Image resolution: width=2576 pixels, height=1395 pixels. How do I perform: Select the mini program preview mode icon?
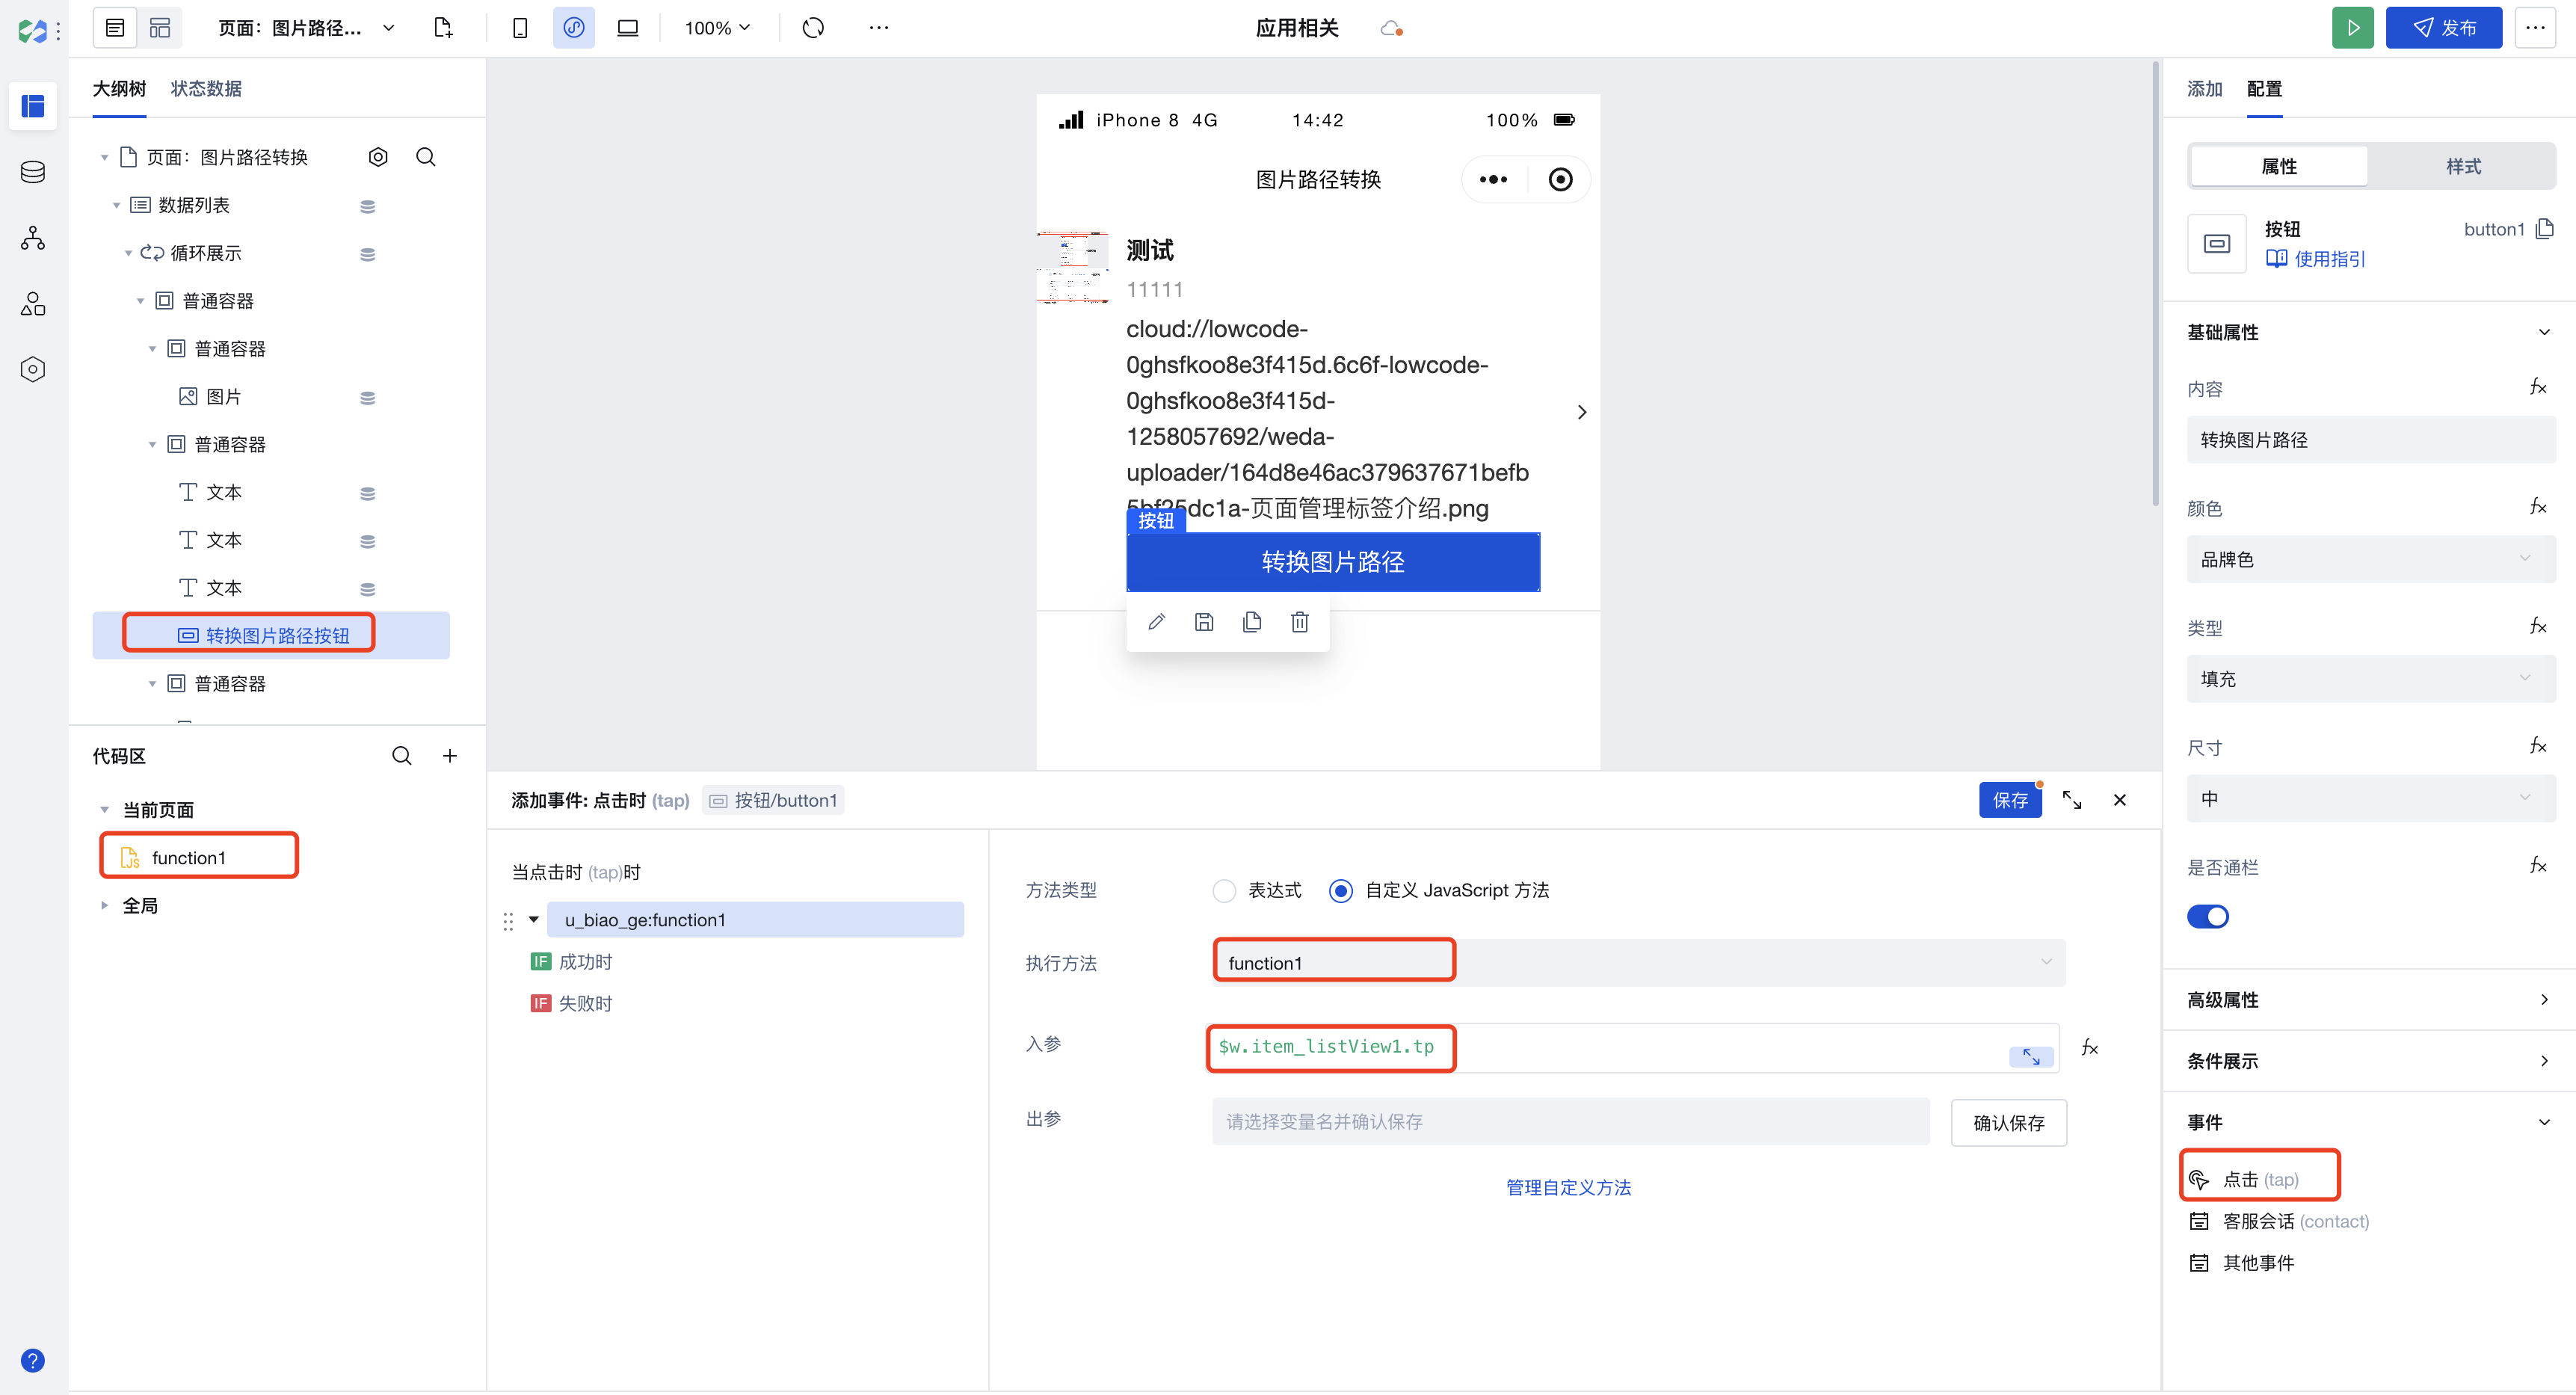click(574, 28)
